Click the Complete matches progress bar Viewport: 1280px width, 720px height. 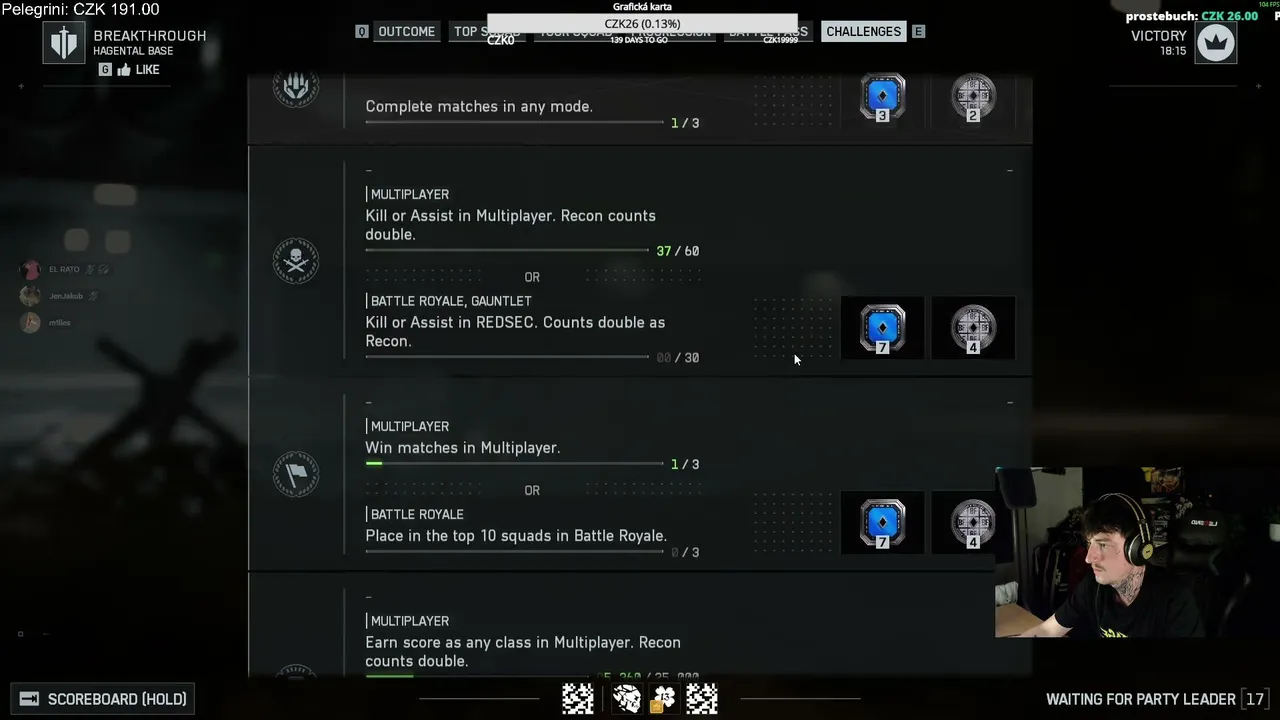[x=514, y=123]
